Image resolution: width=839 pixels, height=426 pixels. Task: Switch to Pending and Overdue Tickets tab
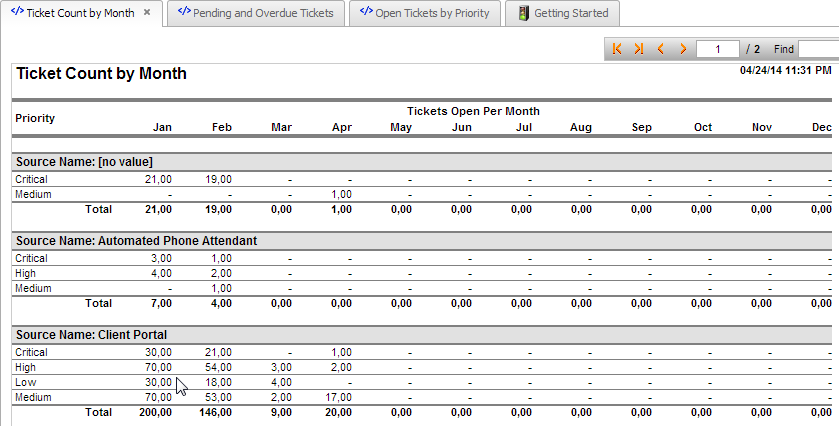pos(262,13)
